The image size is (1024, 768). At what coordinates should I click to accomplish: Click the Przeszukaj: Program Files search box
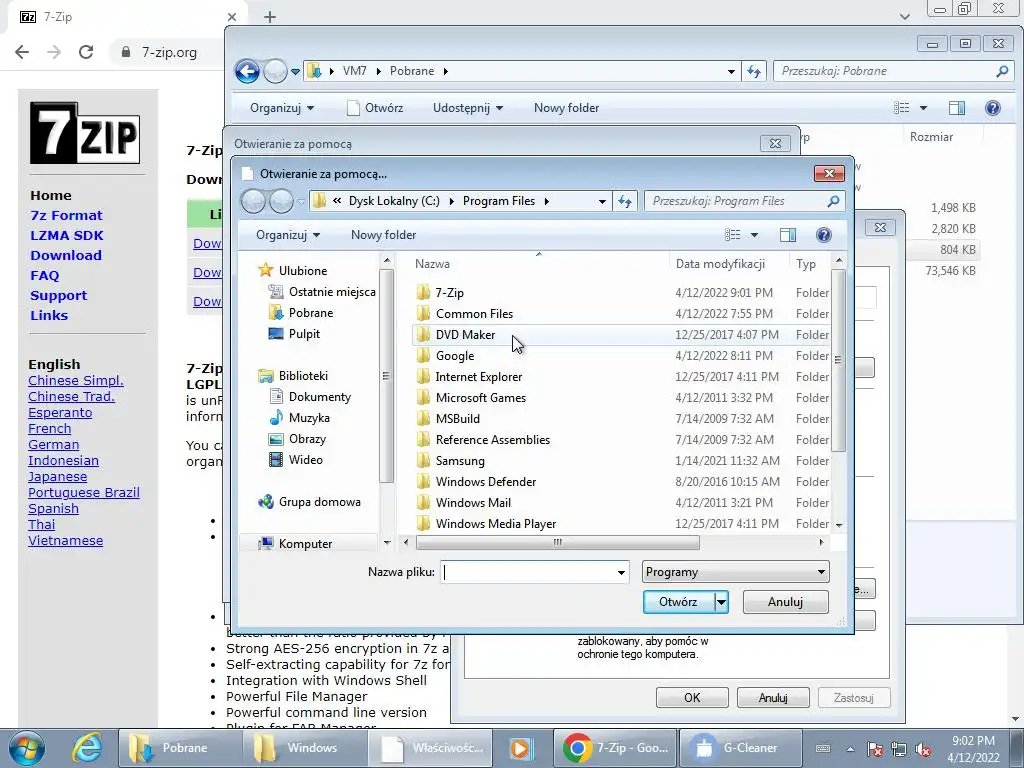tap(736, 201)
